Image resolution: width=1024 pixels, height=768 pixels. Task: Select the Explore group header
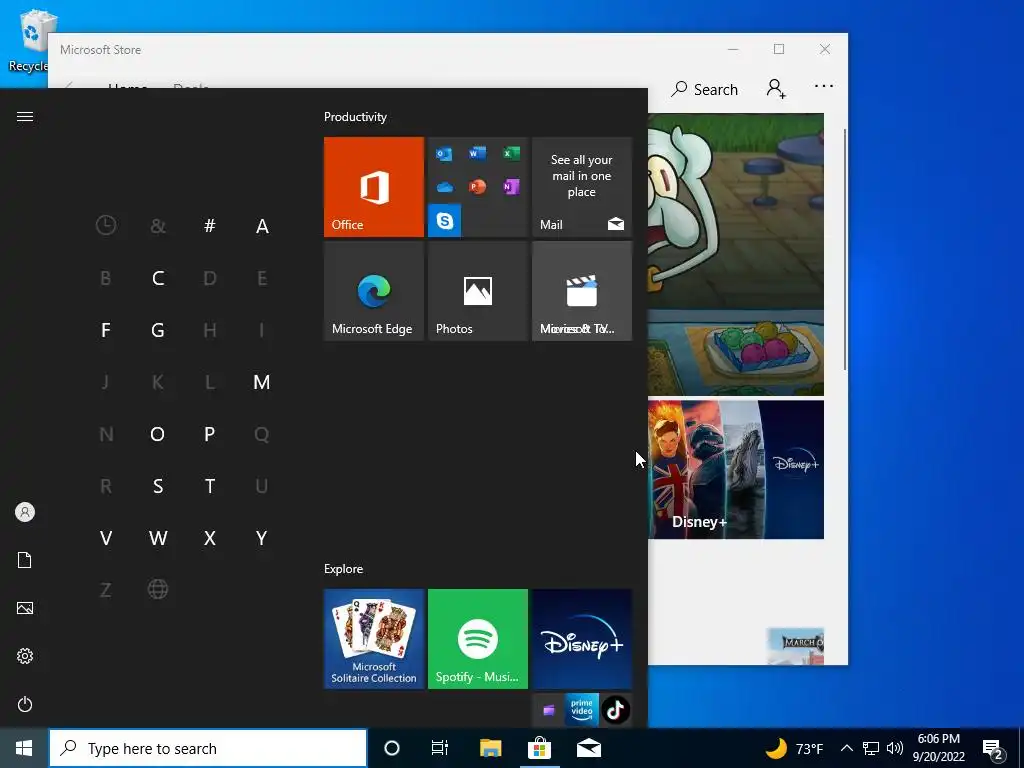click(x=344, y=569)
